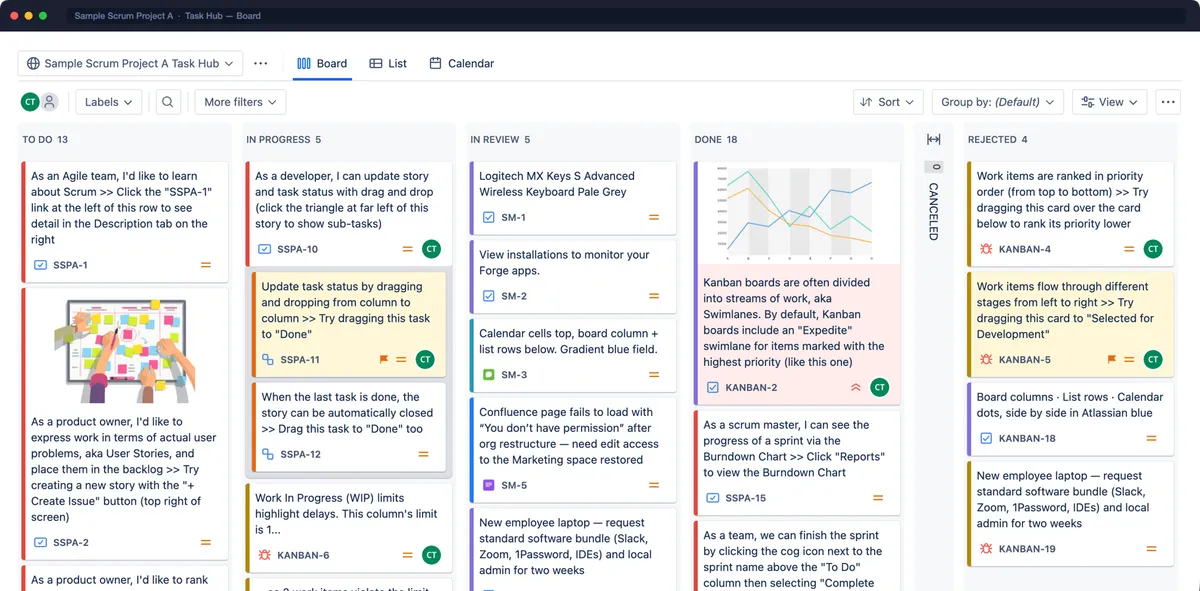Click the subtask icon on SSPA-11
Viewport: 1200px width, 591px height.
coord(267,359)
